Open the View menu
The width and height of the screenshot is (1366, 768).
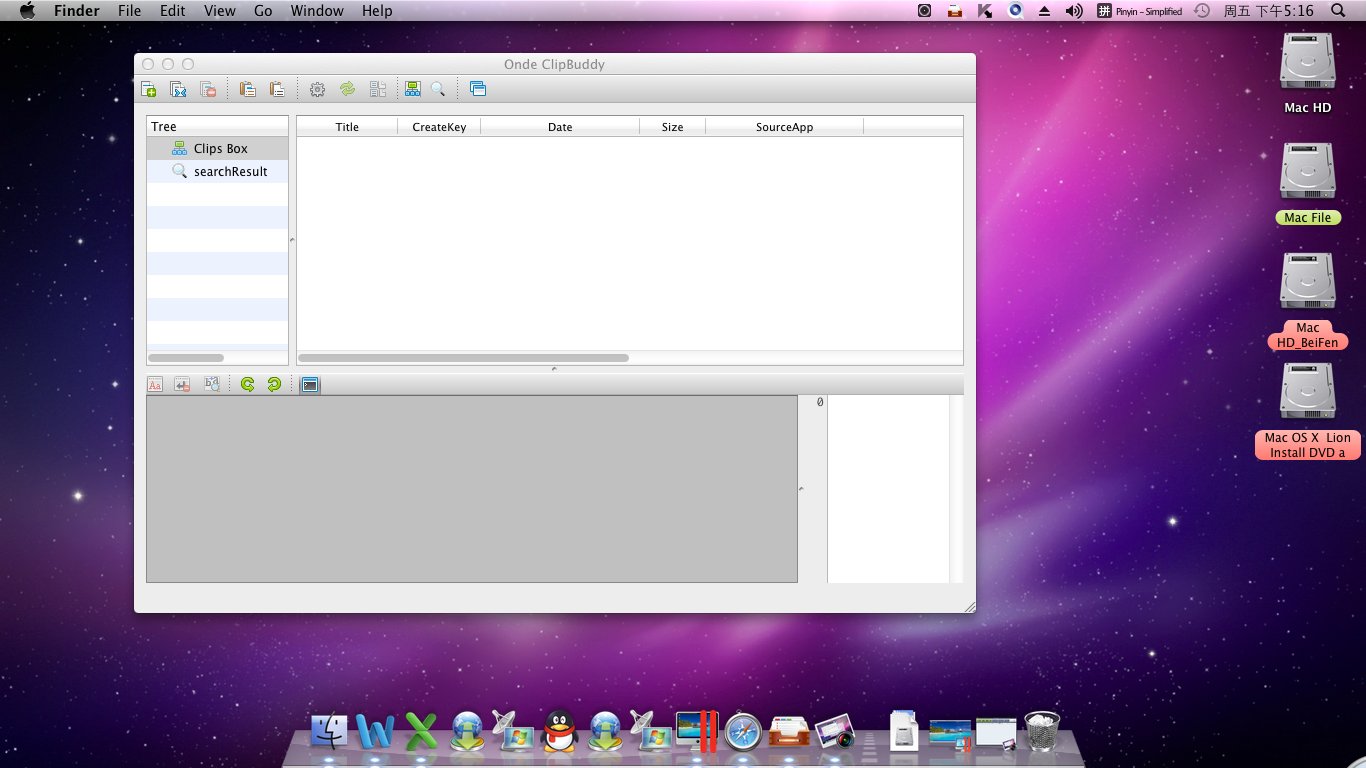point(220,11)
